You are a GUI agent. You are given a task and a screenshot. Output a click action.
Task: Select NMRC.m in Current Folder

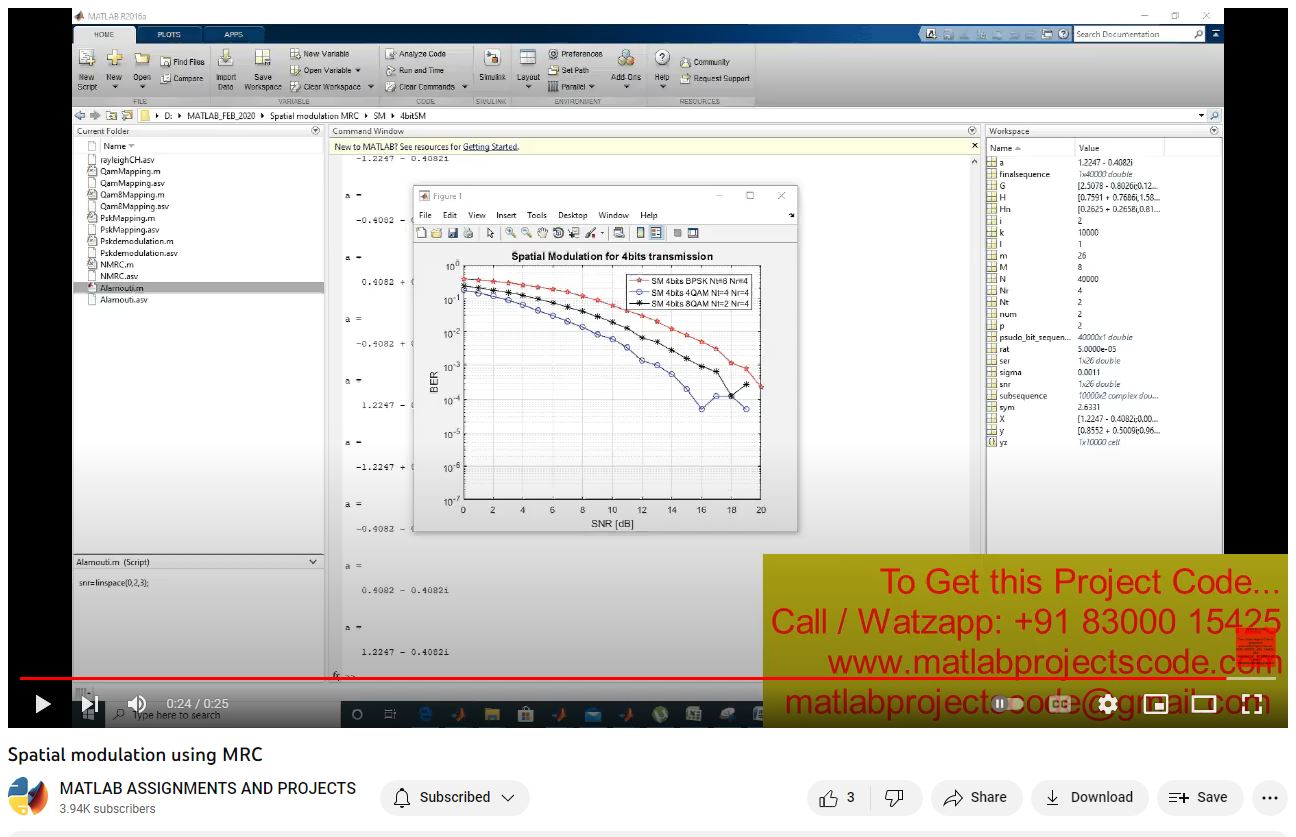(117, 265)
